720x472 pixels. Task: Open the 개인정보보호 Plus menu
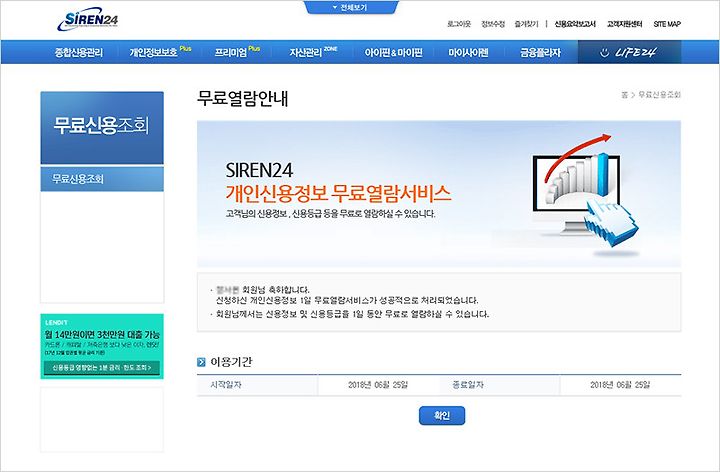pos(160,52)
